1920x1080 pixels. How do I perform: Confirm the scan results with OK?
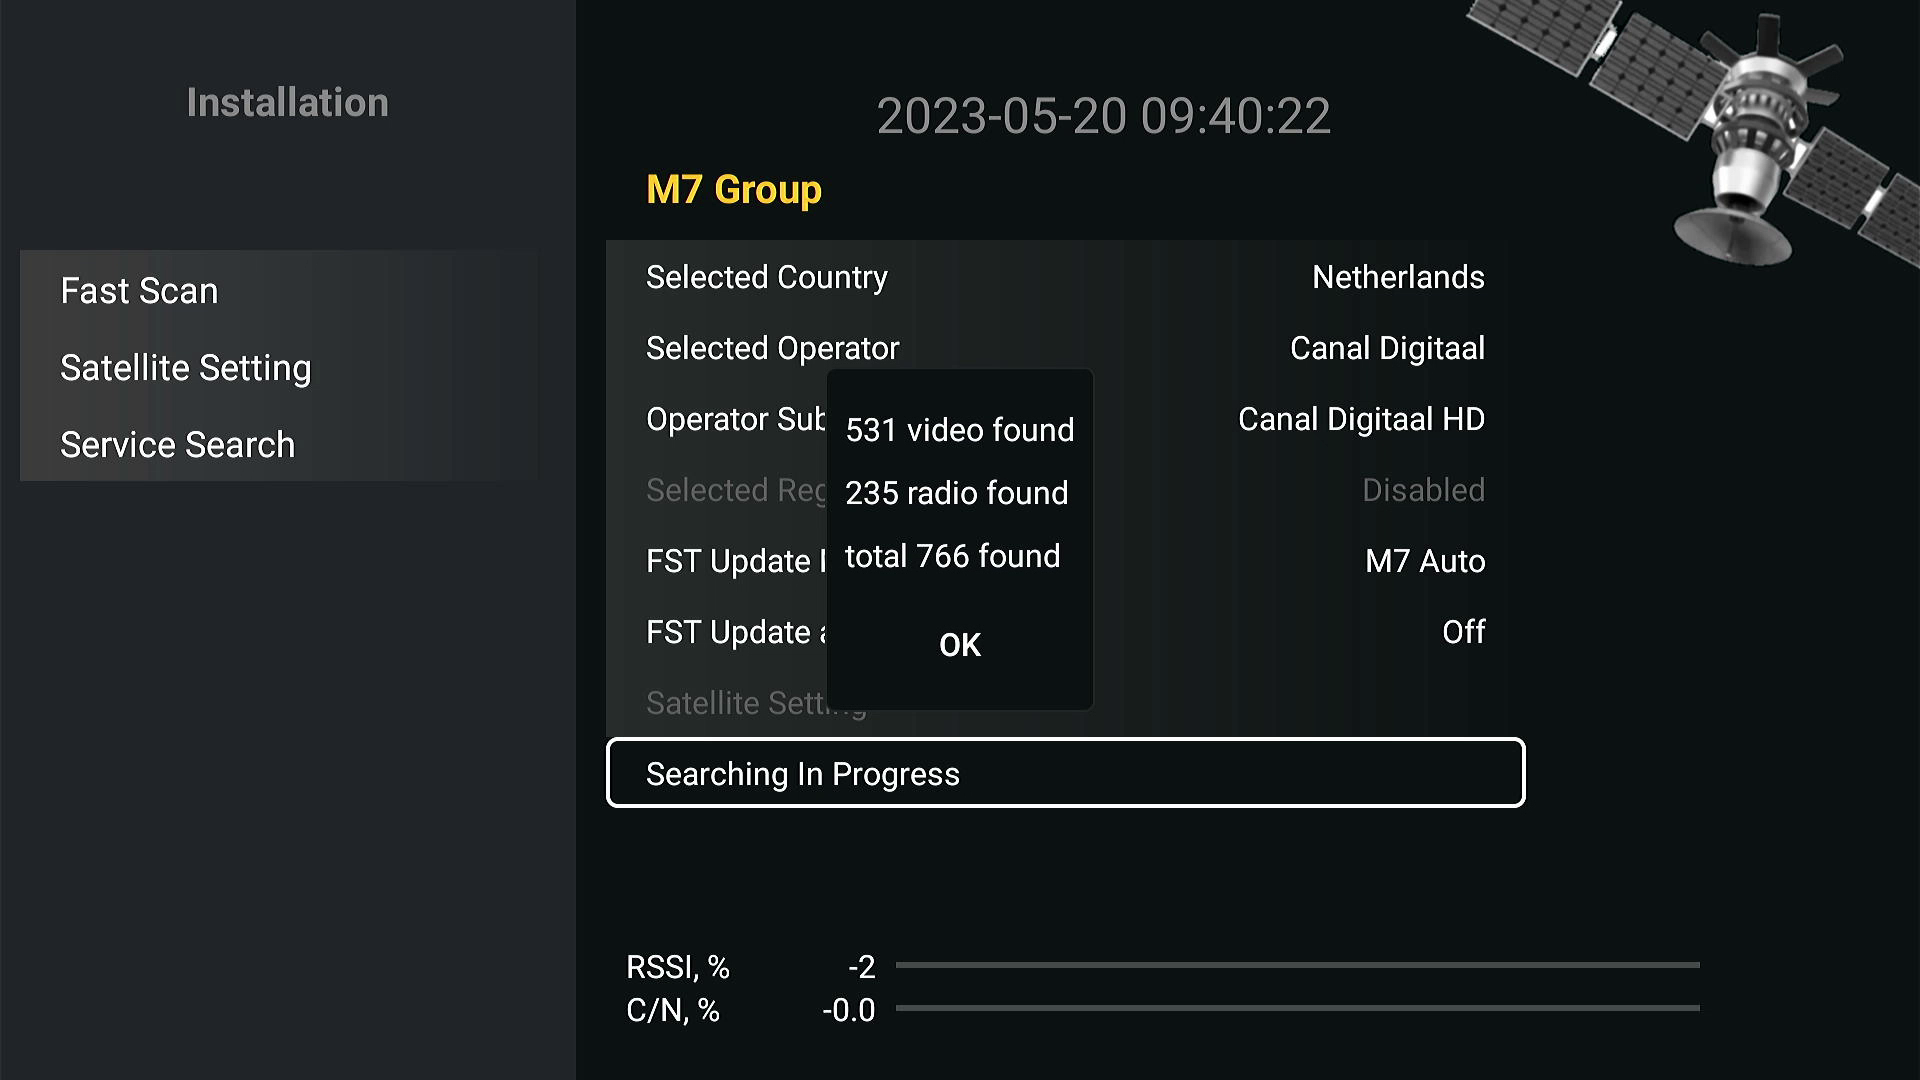tap(960, 645)
